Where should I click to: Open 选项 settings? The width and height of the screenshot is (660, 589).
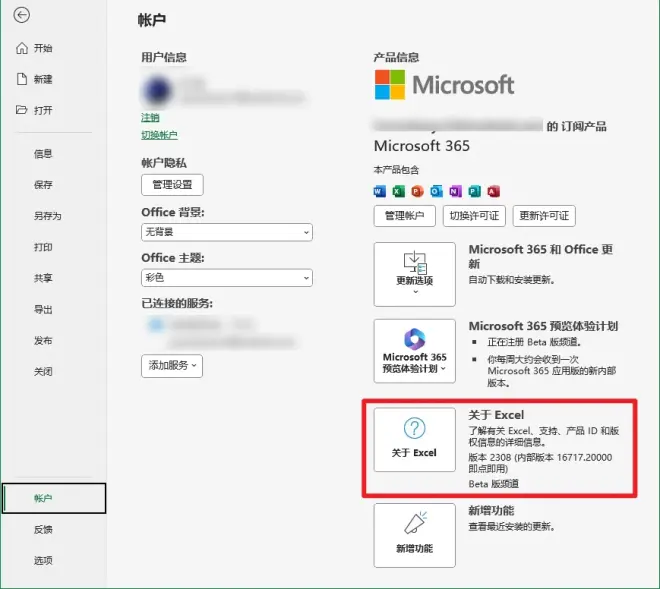(43, 560)
